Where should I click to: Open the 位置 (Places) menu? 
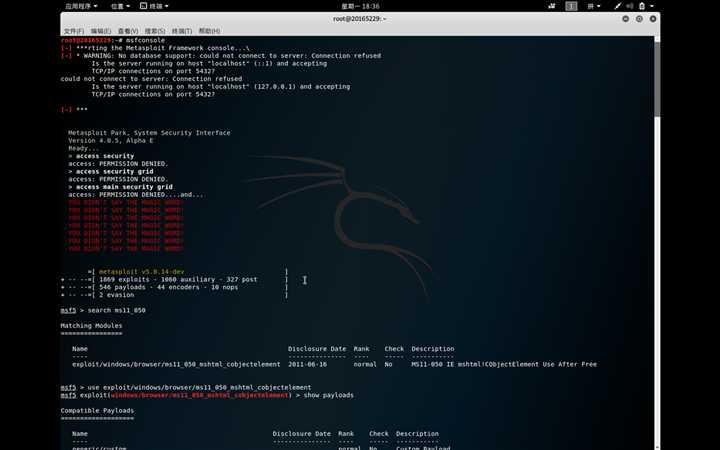(x=120, y=6)
